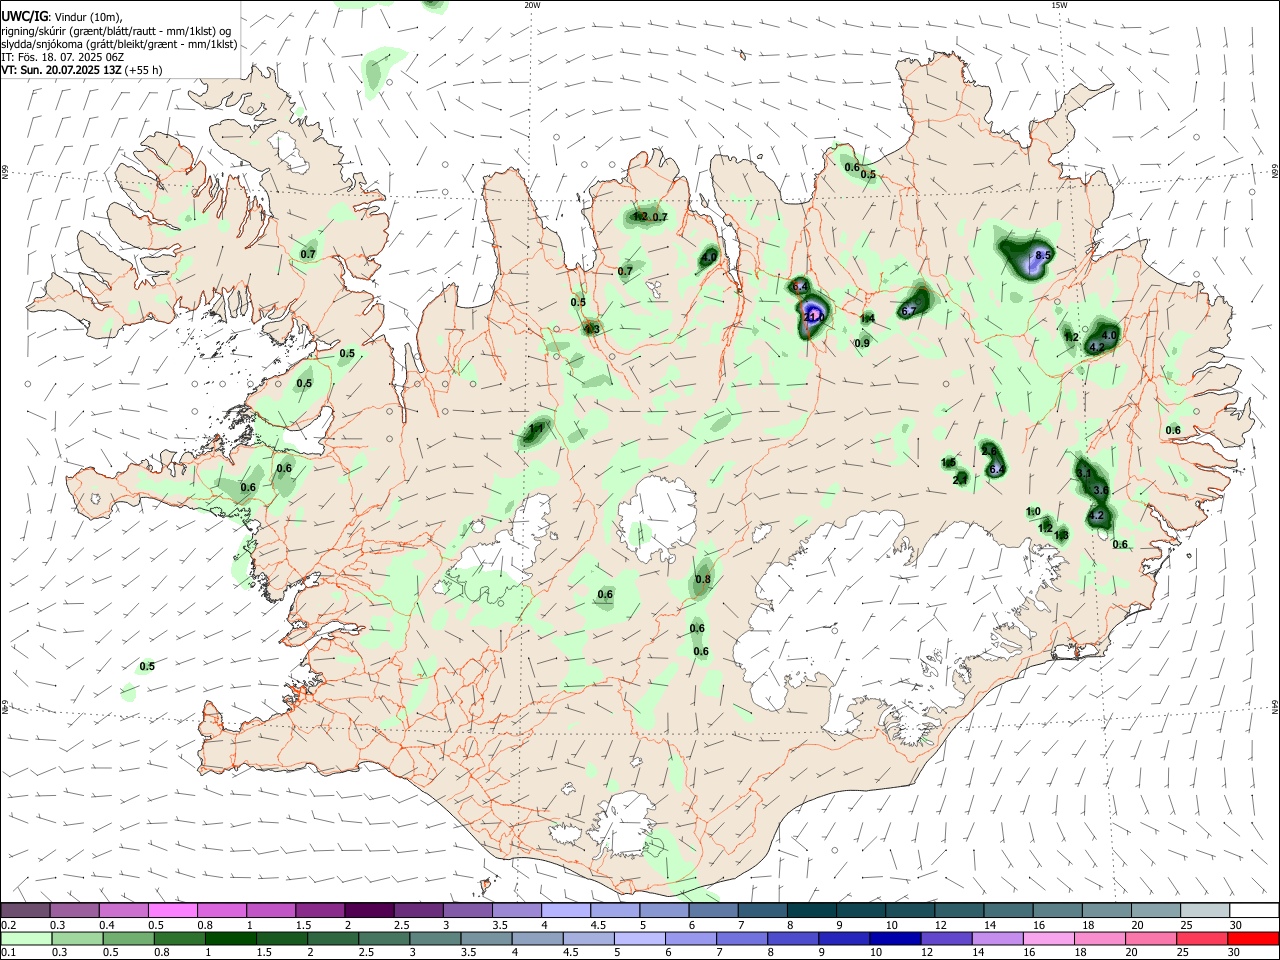Click the navy blue swatch between 10 and 12
This screenshot has width=1280, height=960.
896,938
